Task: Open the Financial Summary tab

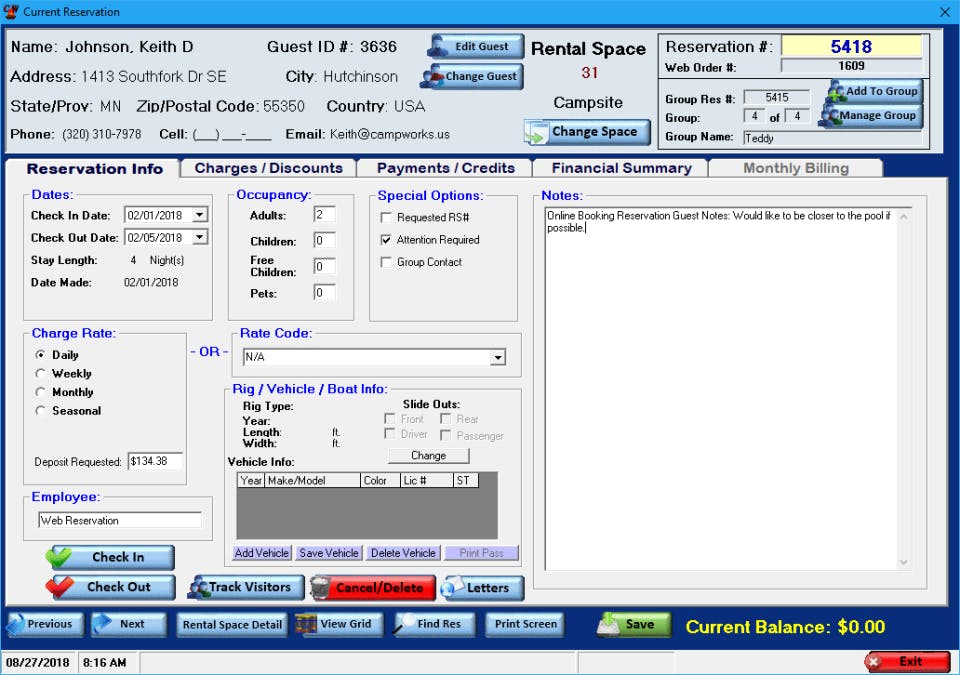Action: [621, 168]
